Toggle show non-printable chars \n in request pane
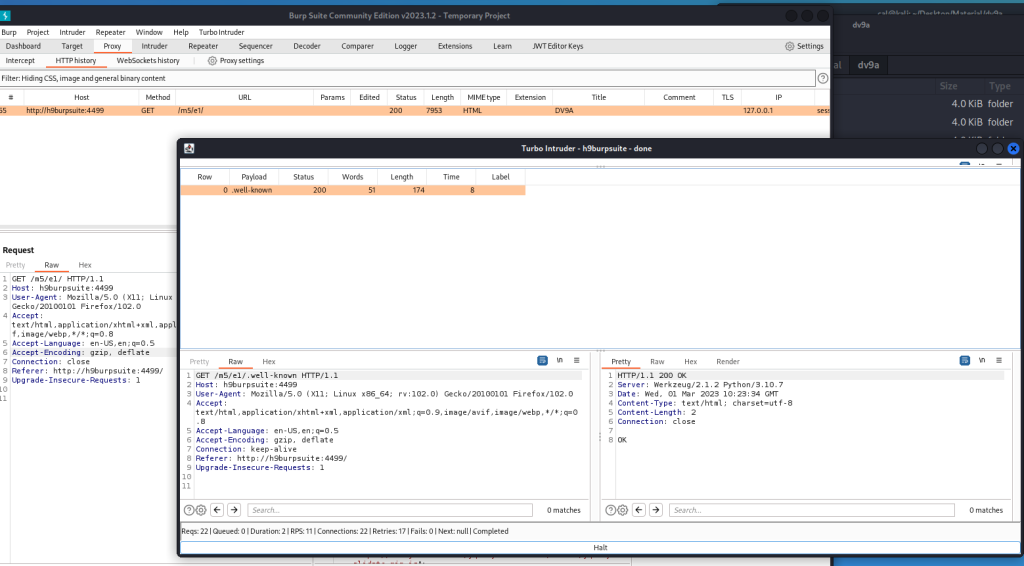The image size is (1024, 566). click(x=560, y=360)
